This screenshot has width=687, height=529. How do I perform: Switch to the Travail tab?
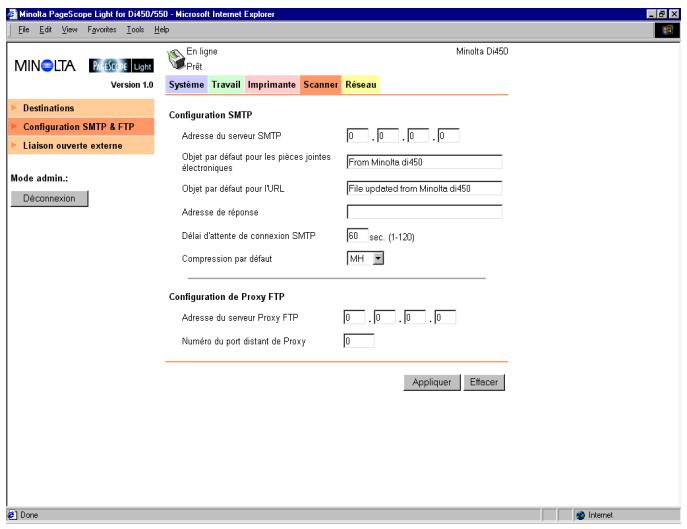click(x=226, y=85)
